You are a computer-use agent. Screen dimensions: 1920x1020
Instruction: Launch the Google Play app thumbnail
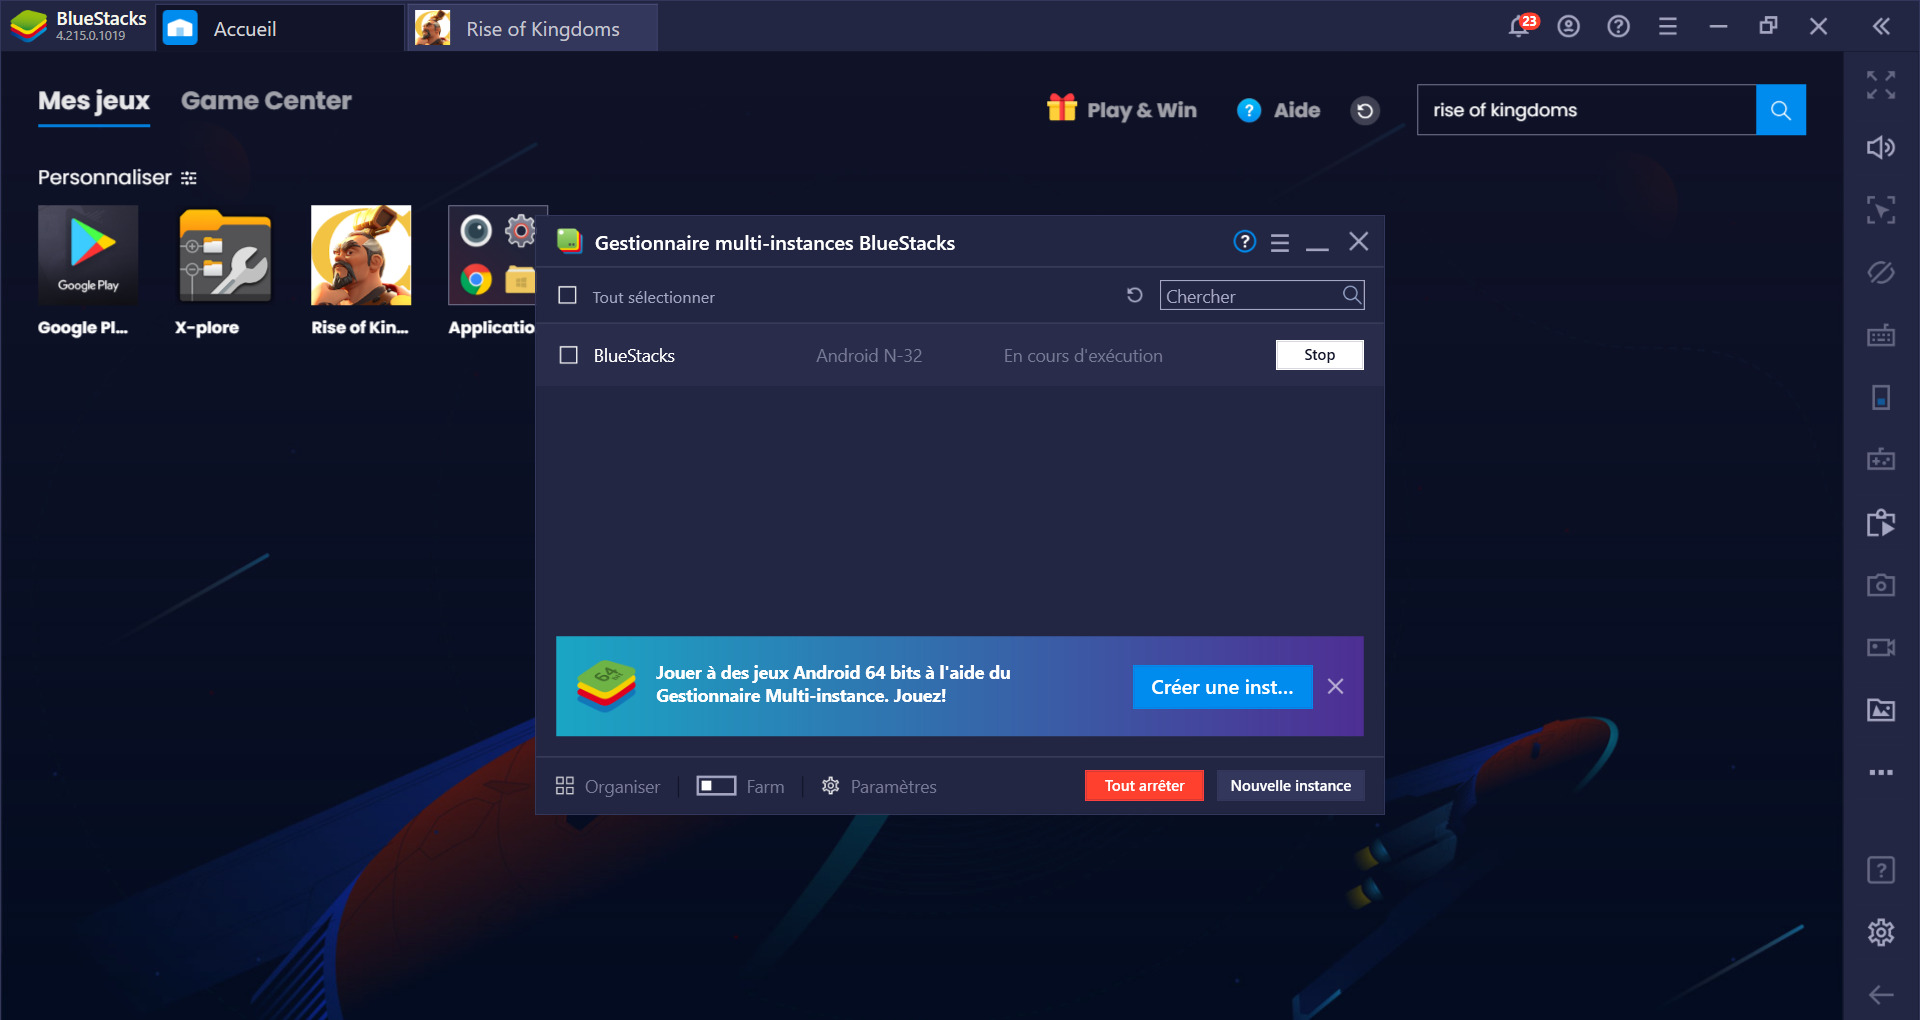coord(88,255)
